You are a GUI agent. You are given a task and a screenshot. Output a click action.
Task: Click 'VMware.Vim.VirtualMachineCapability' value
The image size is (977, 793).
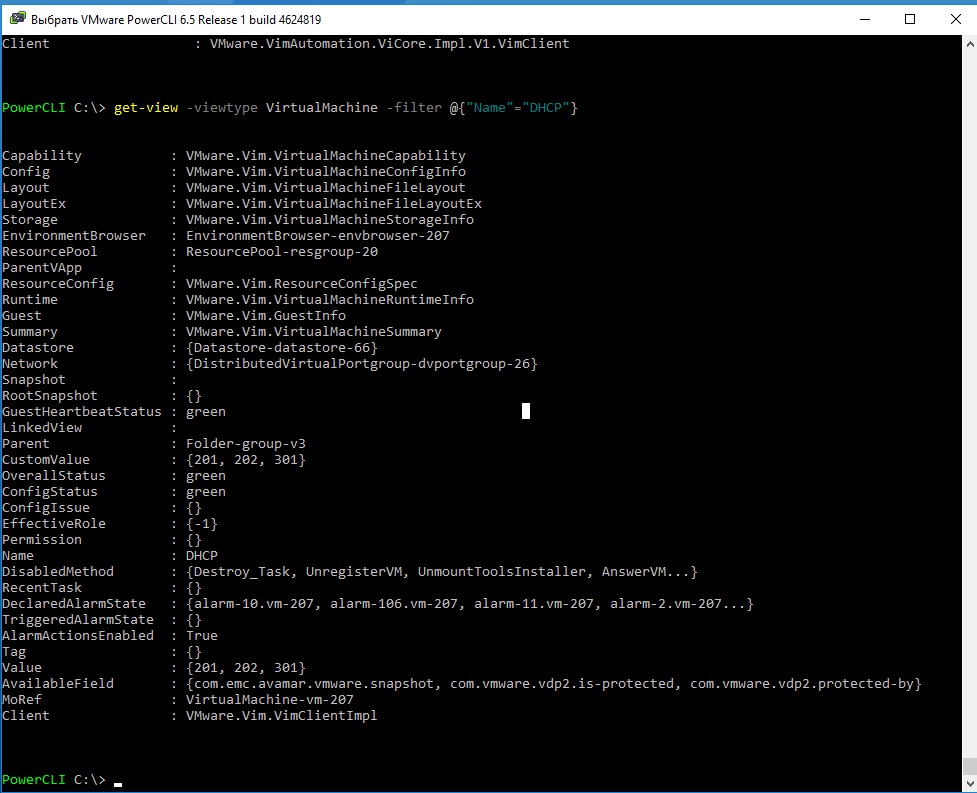coord(325,155)
